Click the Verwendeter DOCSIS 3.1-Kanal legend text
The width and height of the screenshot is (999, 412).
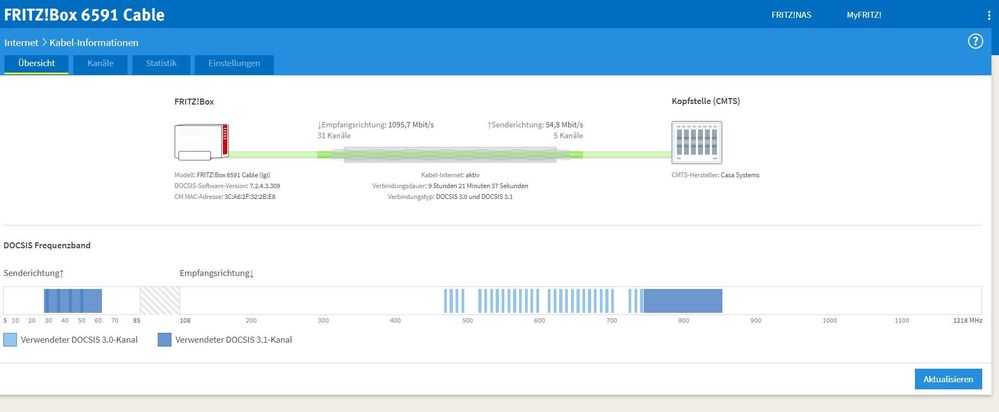(x=234, y=340)
